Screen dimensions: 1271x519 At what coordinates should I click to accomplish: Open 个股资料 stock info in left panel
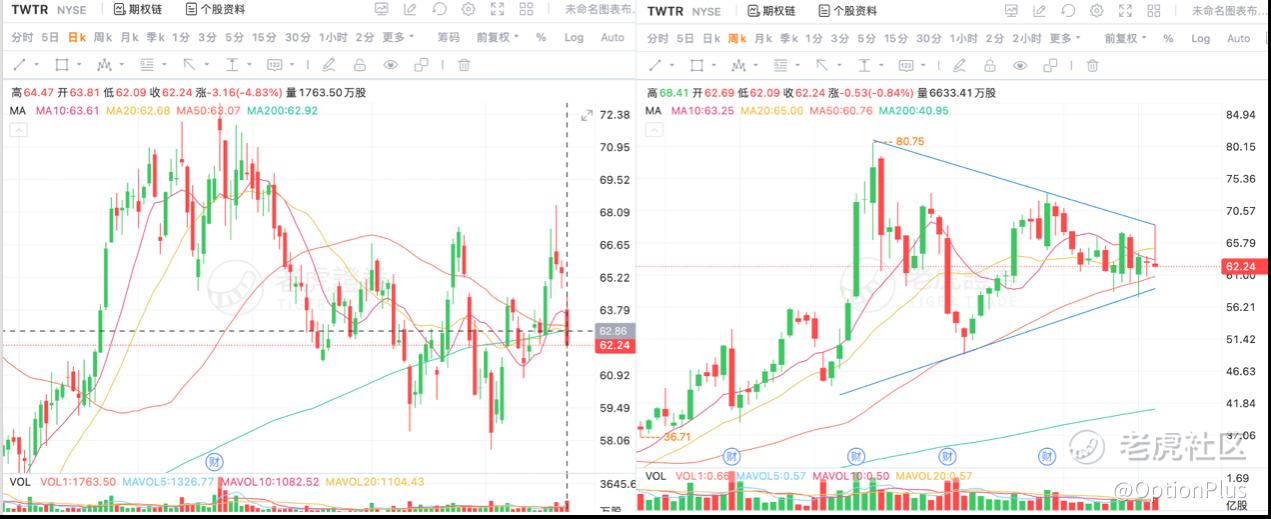(x=215, y=10)
